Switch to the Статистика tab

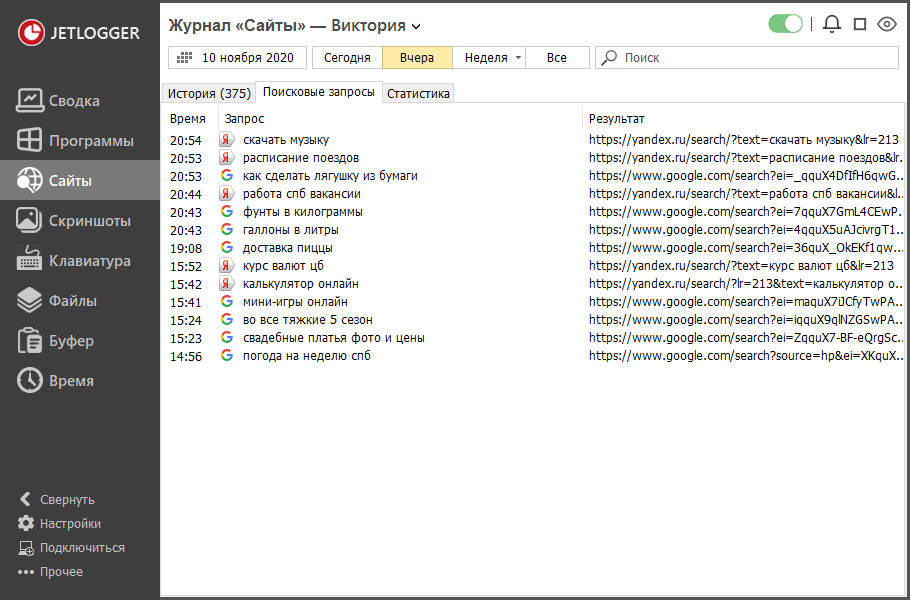pyautogui.click(x=418, y=93)
